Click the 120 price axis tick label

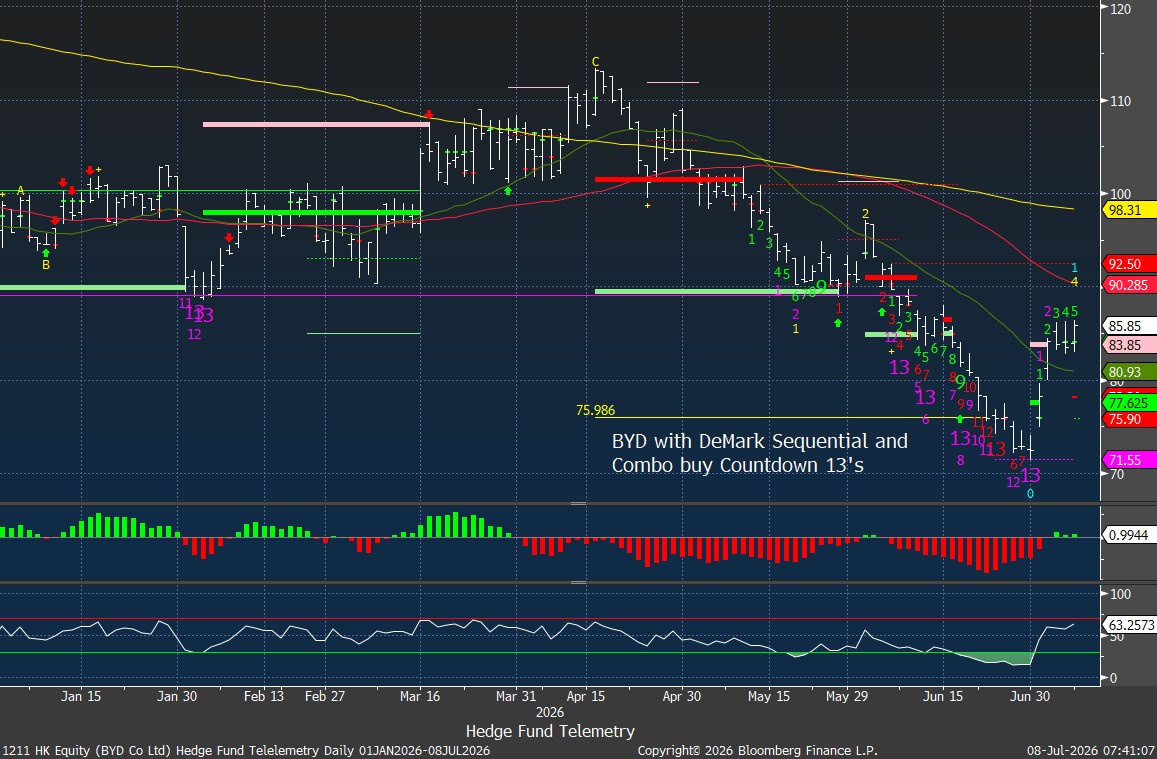click(1120, 8)
